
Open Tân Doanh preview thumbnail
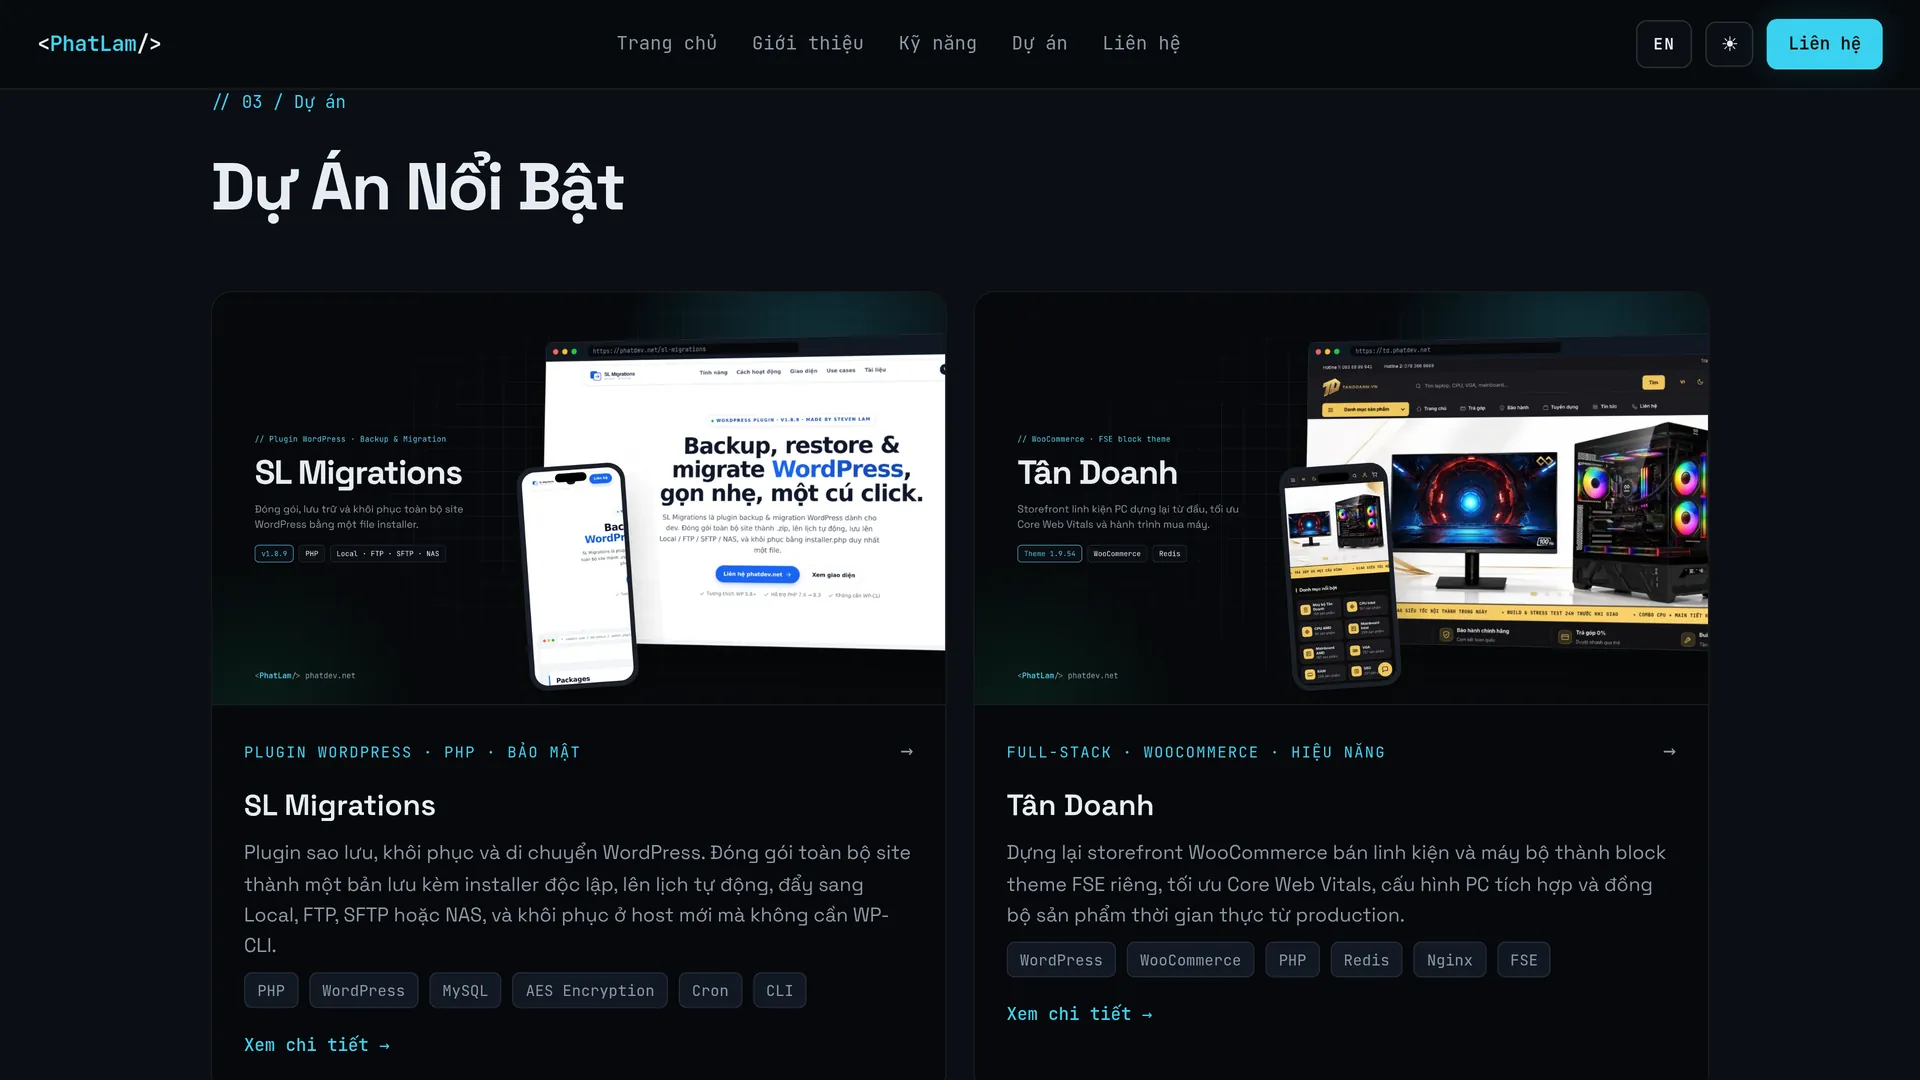tap(1341, 498)
